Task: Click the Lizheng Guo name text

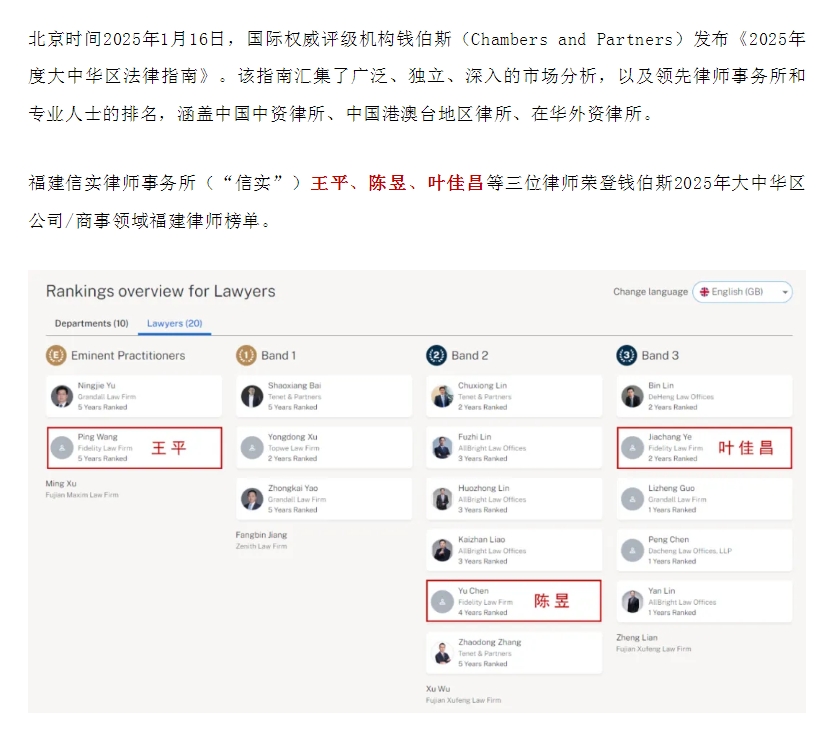Action: click(x=671, y=488)
